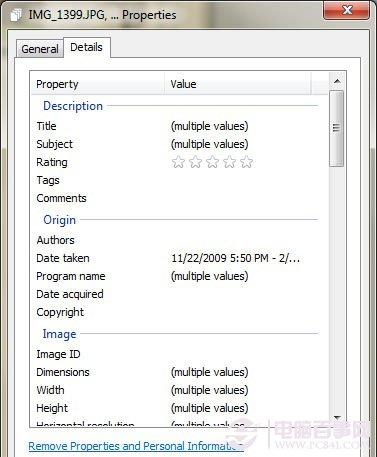Screen dimensions: 377x457
Task: Select the Rating property label
Action: tap(52, 162)
